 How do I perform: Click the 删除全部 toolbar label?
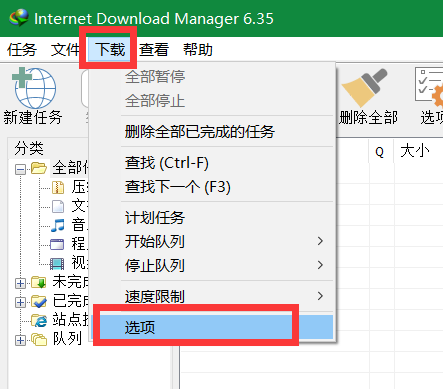tap(368, 118)
